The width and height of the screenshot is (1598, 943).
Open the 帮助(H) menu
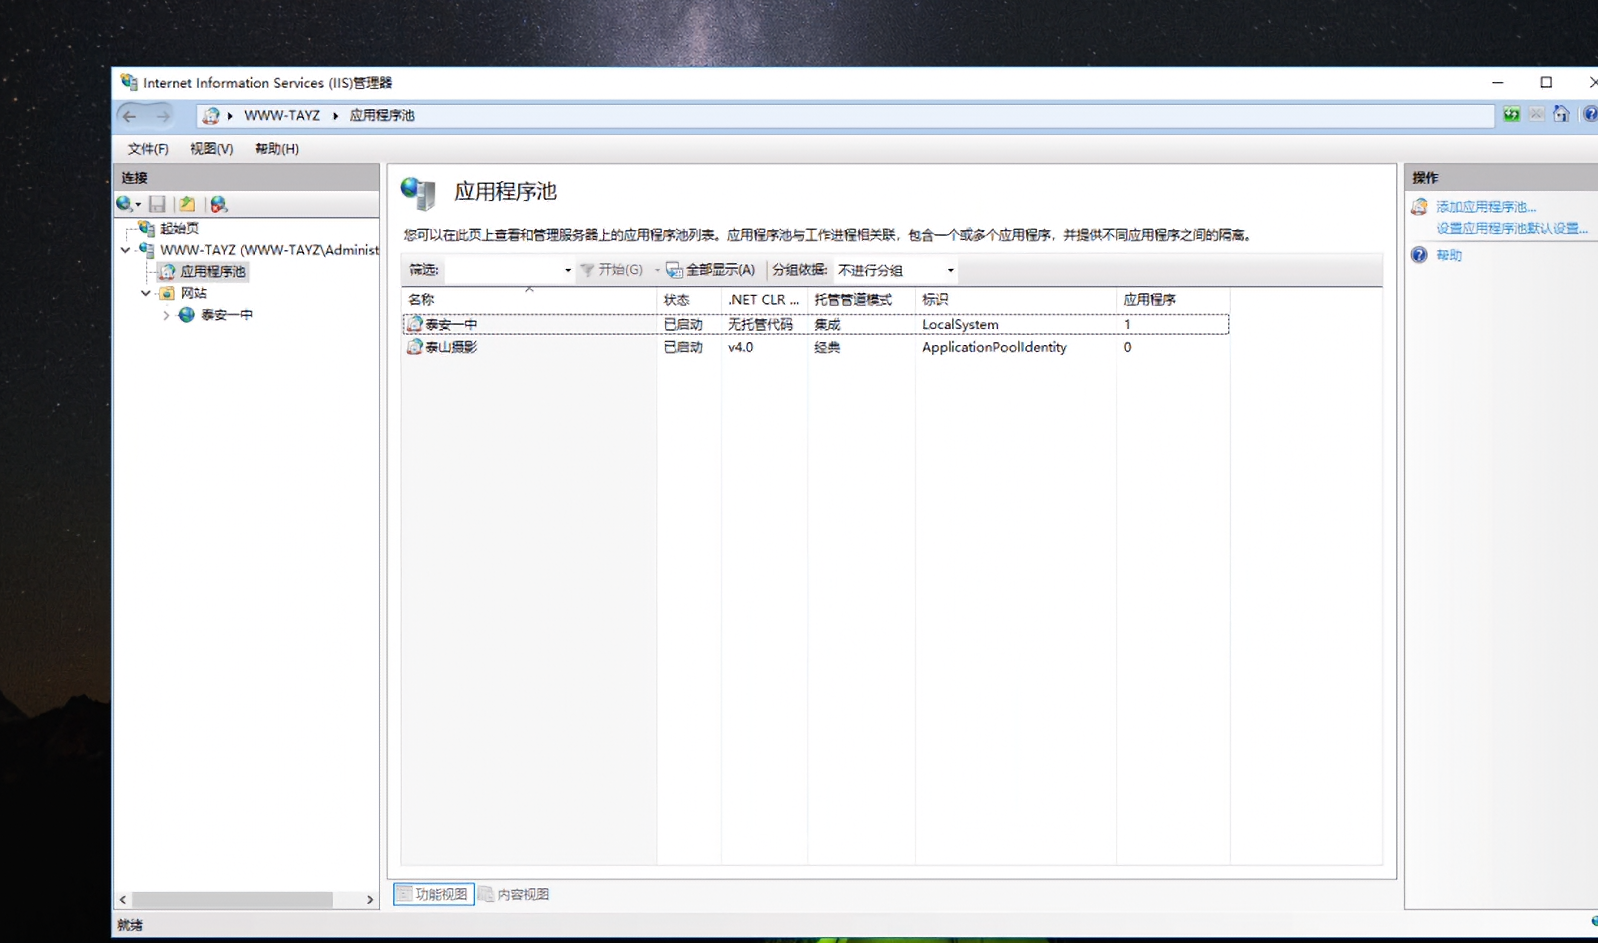pyautogui.click(x=277, y=149)
